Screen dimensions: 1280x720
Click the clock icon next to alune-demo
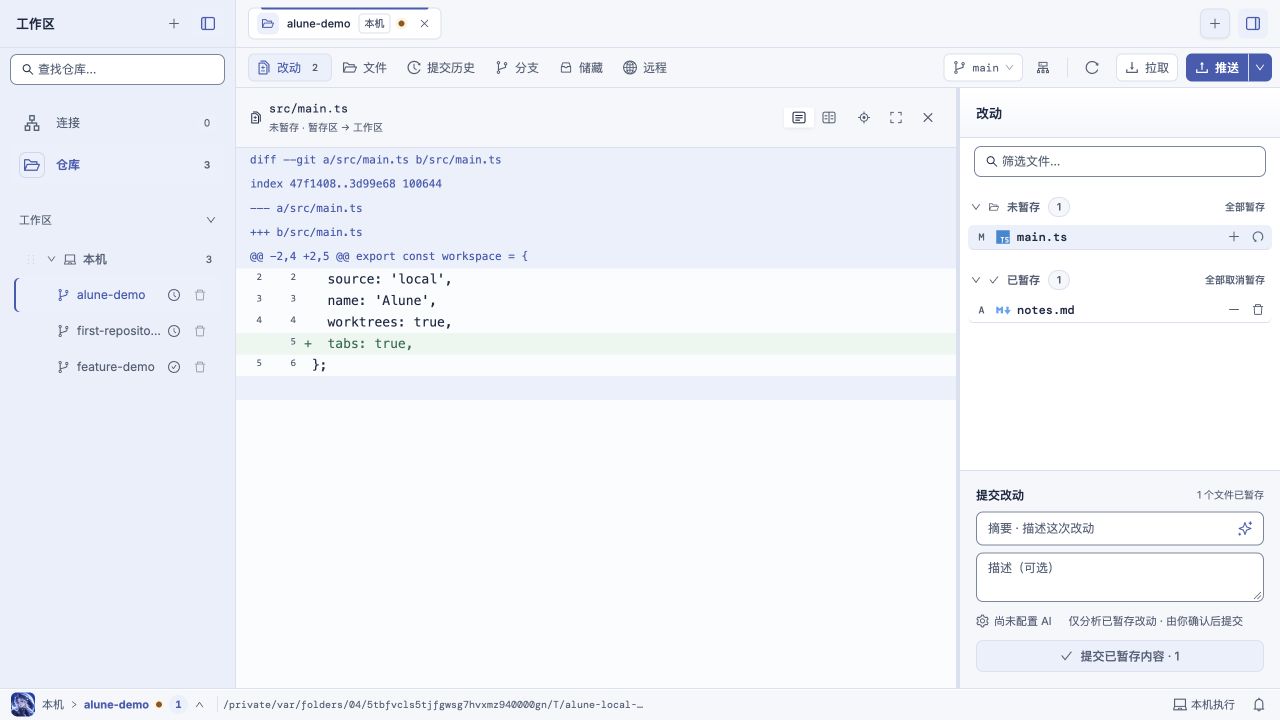pyautogui.click(x=174, y=295)
